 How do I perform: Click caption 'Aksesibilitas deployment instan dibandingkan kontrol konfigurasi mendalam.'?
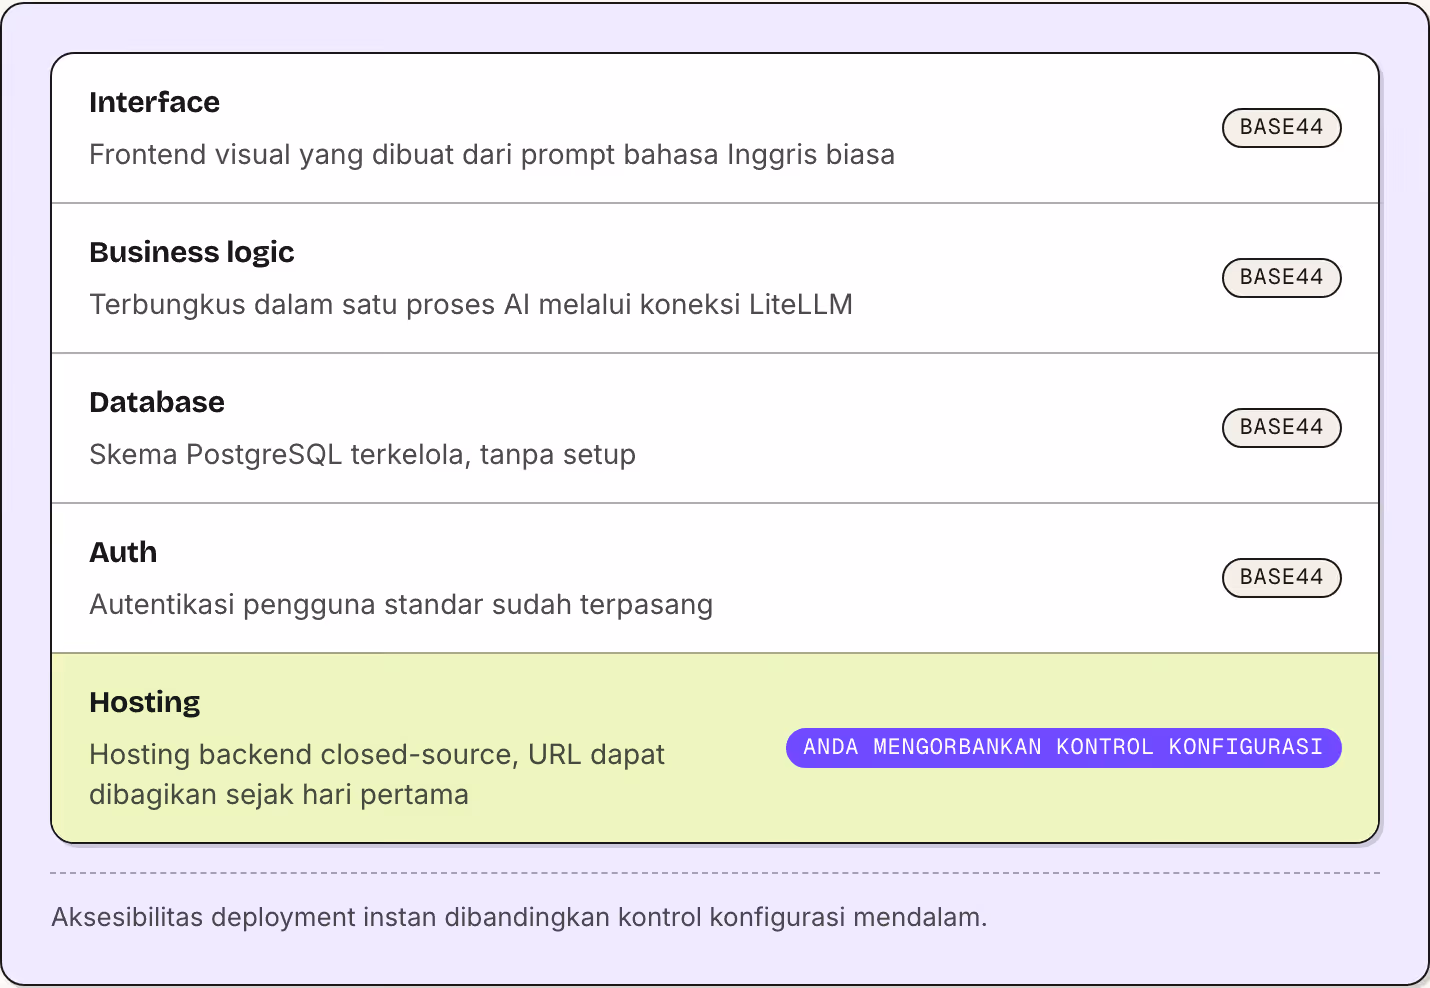519,917
